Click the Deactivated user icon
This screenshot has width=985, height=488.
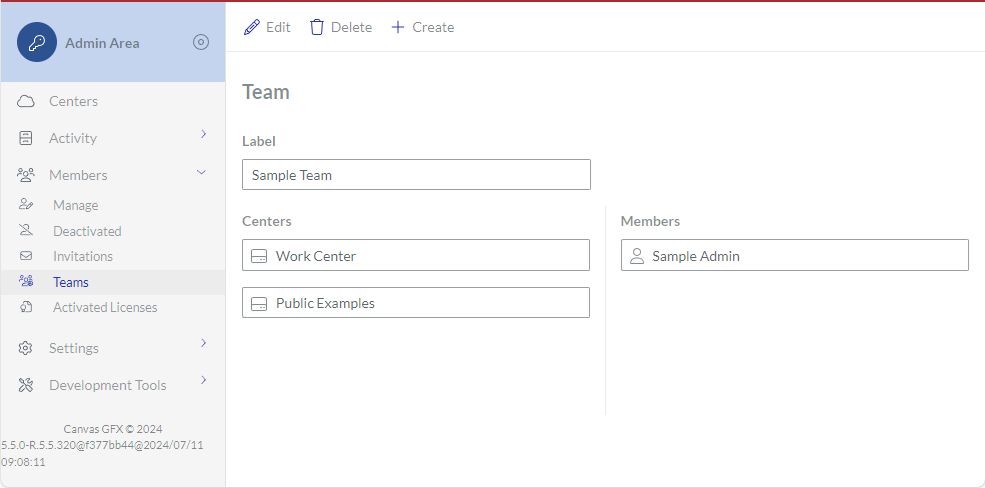click(x=26, y=230)
